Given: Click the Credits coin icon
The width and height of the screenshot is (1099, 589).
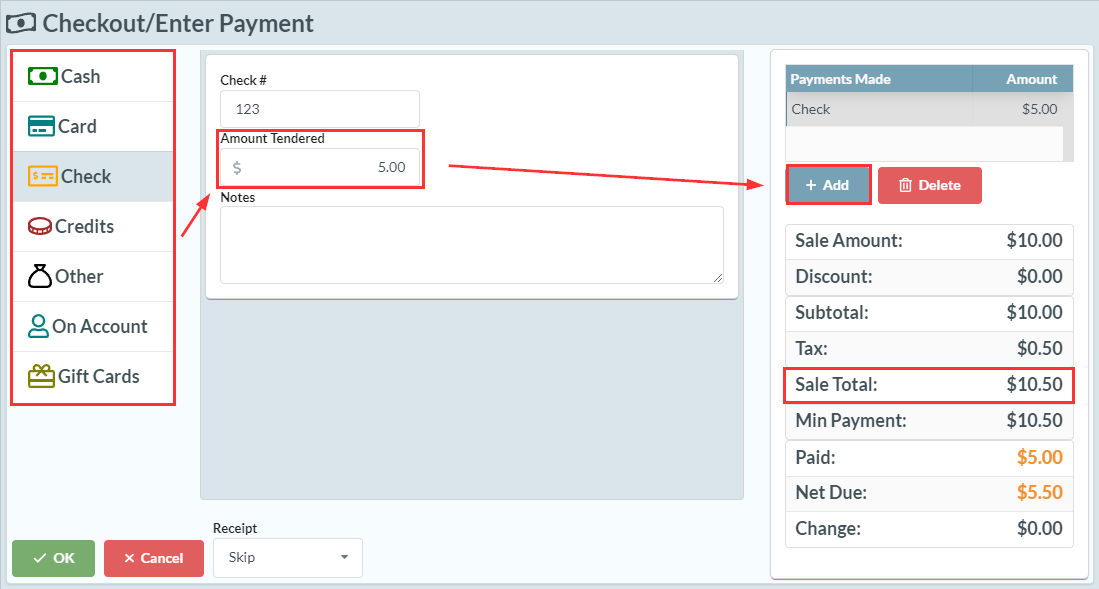Looking at the screenshot, I should [40, 226].
